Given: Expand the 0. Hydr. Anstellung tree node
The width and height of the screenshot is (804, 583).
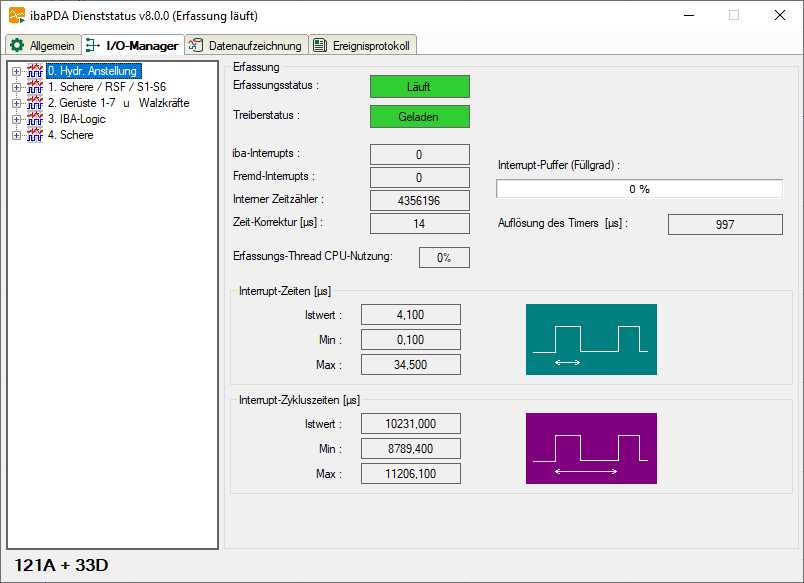Looking at the screenshot, I should coord(16,71).
